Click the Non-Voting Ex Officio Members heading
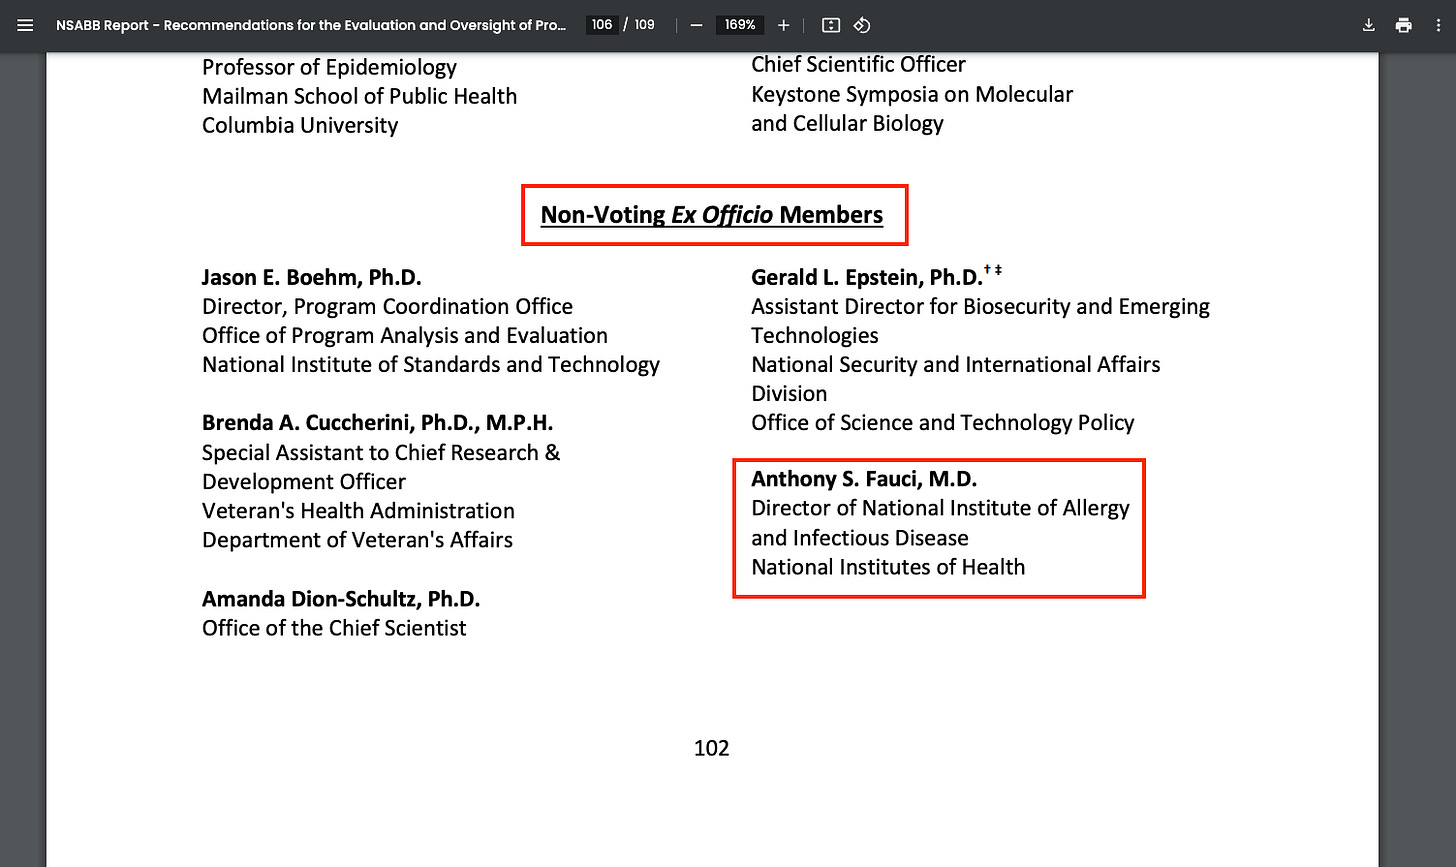1456x867 pixels. pos(712,215)
